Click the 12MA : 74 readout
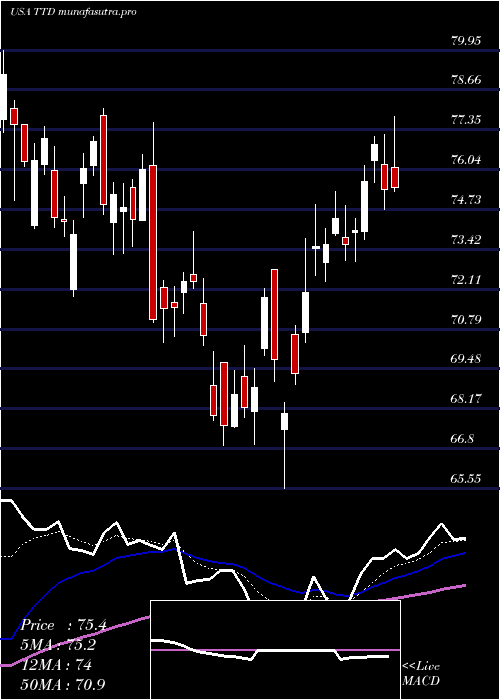The image size is (500, 700). pos(56,665)
